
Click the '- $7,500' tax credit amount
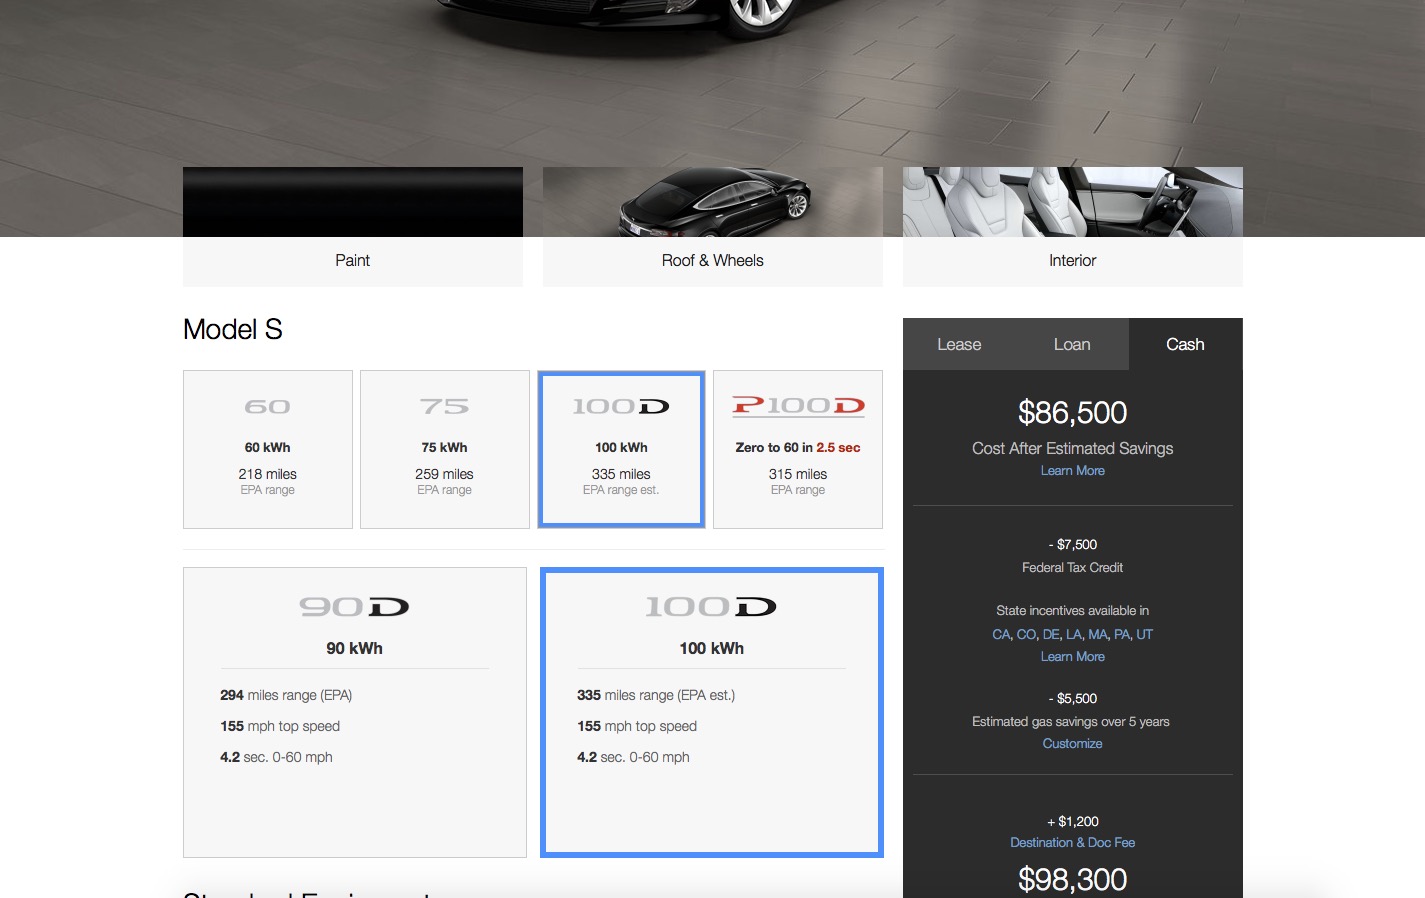(x=1072, y=545)
